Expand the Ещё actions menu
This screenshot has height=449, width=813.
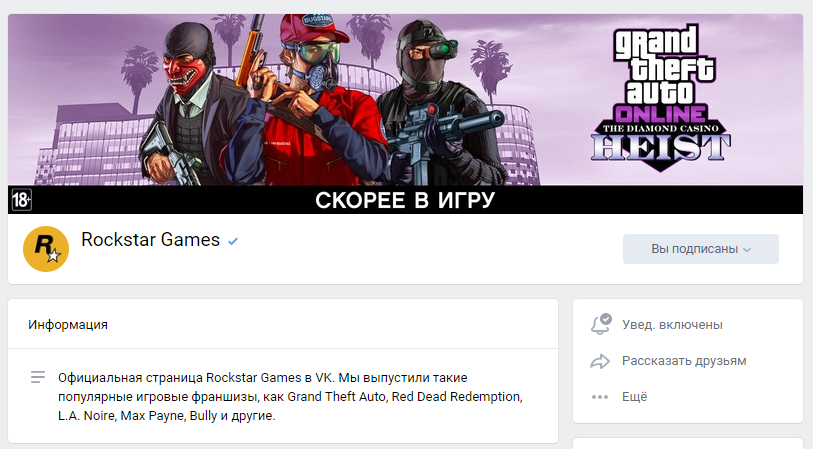(x=635, y=397)
